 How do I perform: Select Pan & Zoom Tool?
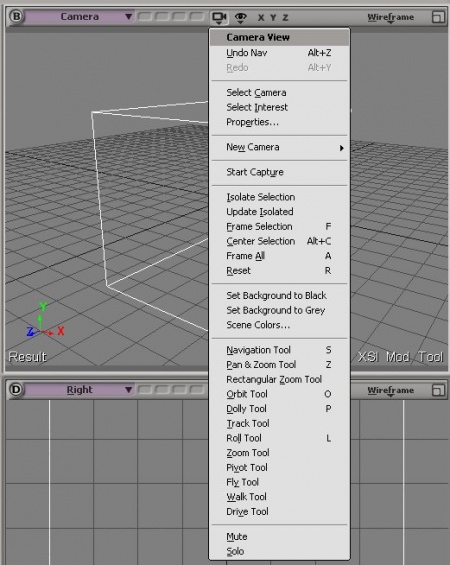pyautogui.click(x=279, y=365)
